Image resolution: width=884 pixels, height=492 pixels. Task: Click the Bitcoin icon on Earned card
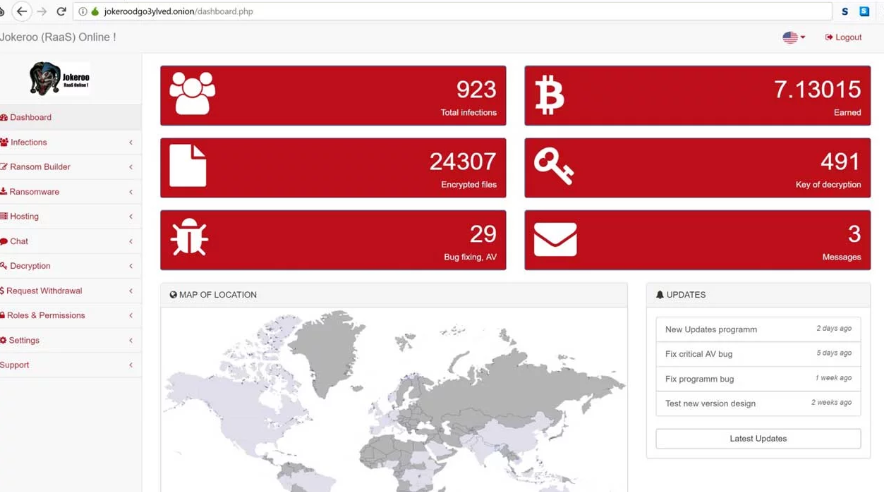click(x=549, y=94)
